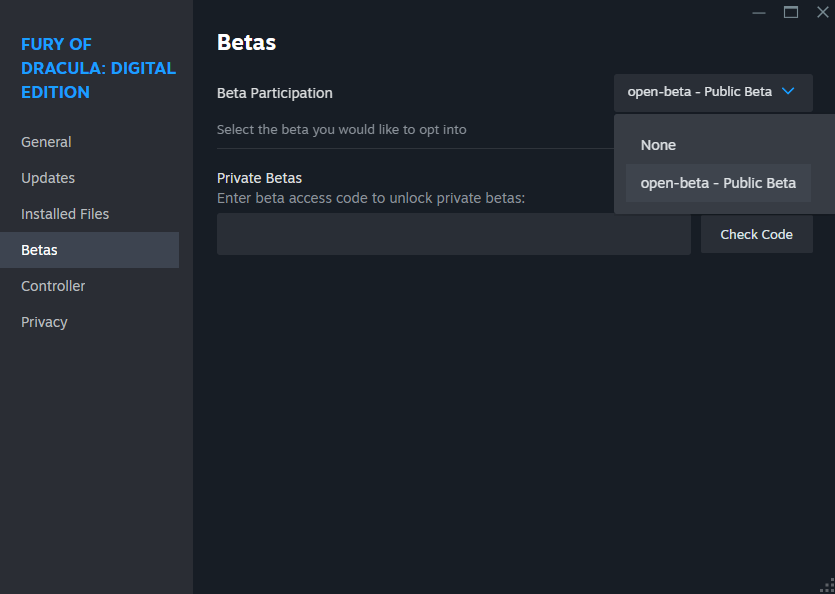Screen dimensions: 835x594
Task: Maximize the properties window
Action: click(791, 12)
